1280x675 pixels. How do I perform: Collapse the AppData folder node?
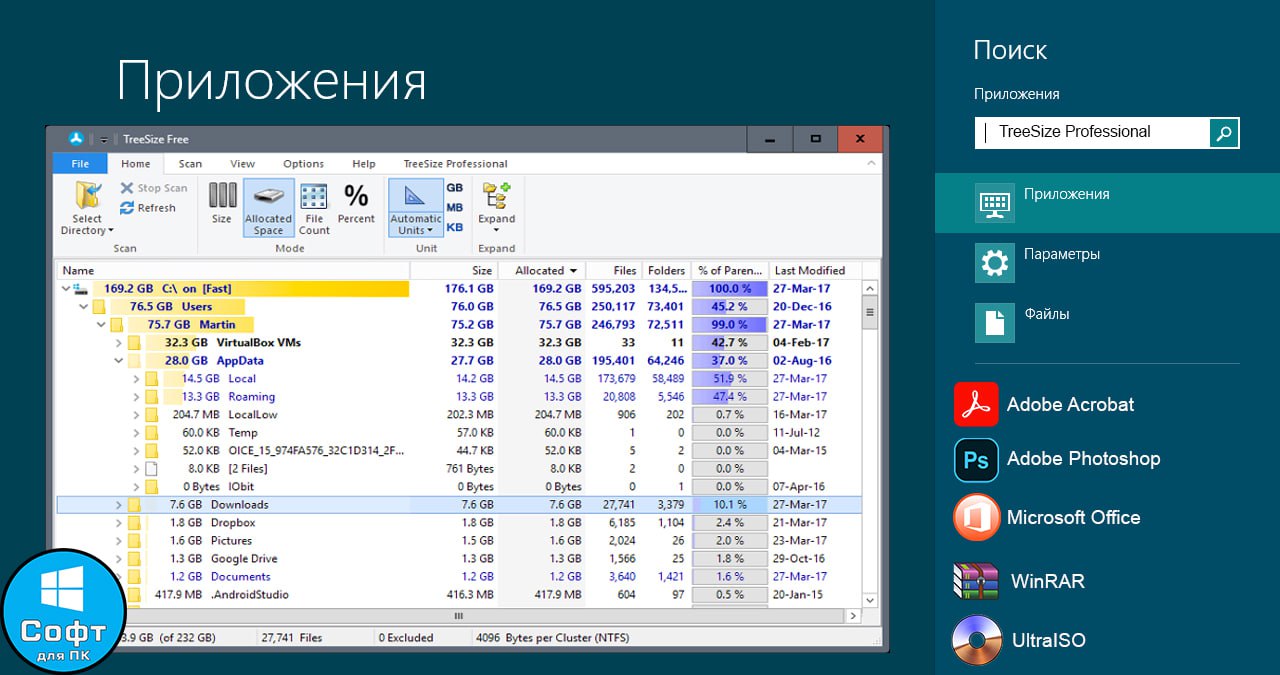click(119, 361)
